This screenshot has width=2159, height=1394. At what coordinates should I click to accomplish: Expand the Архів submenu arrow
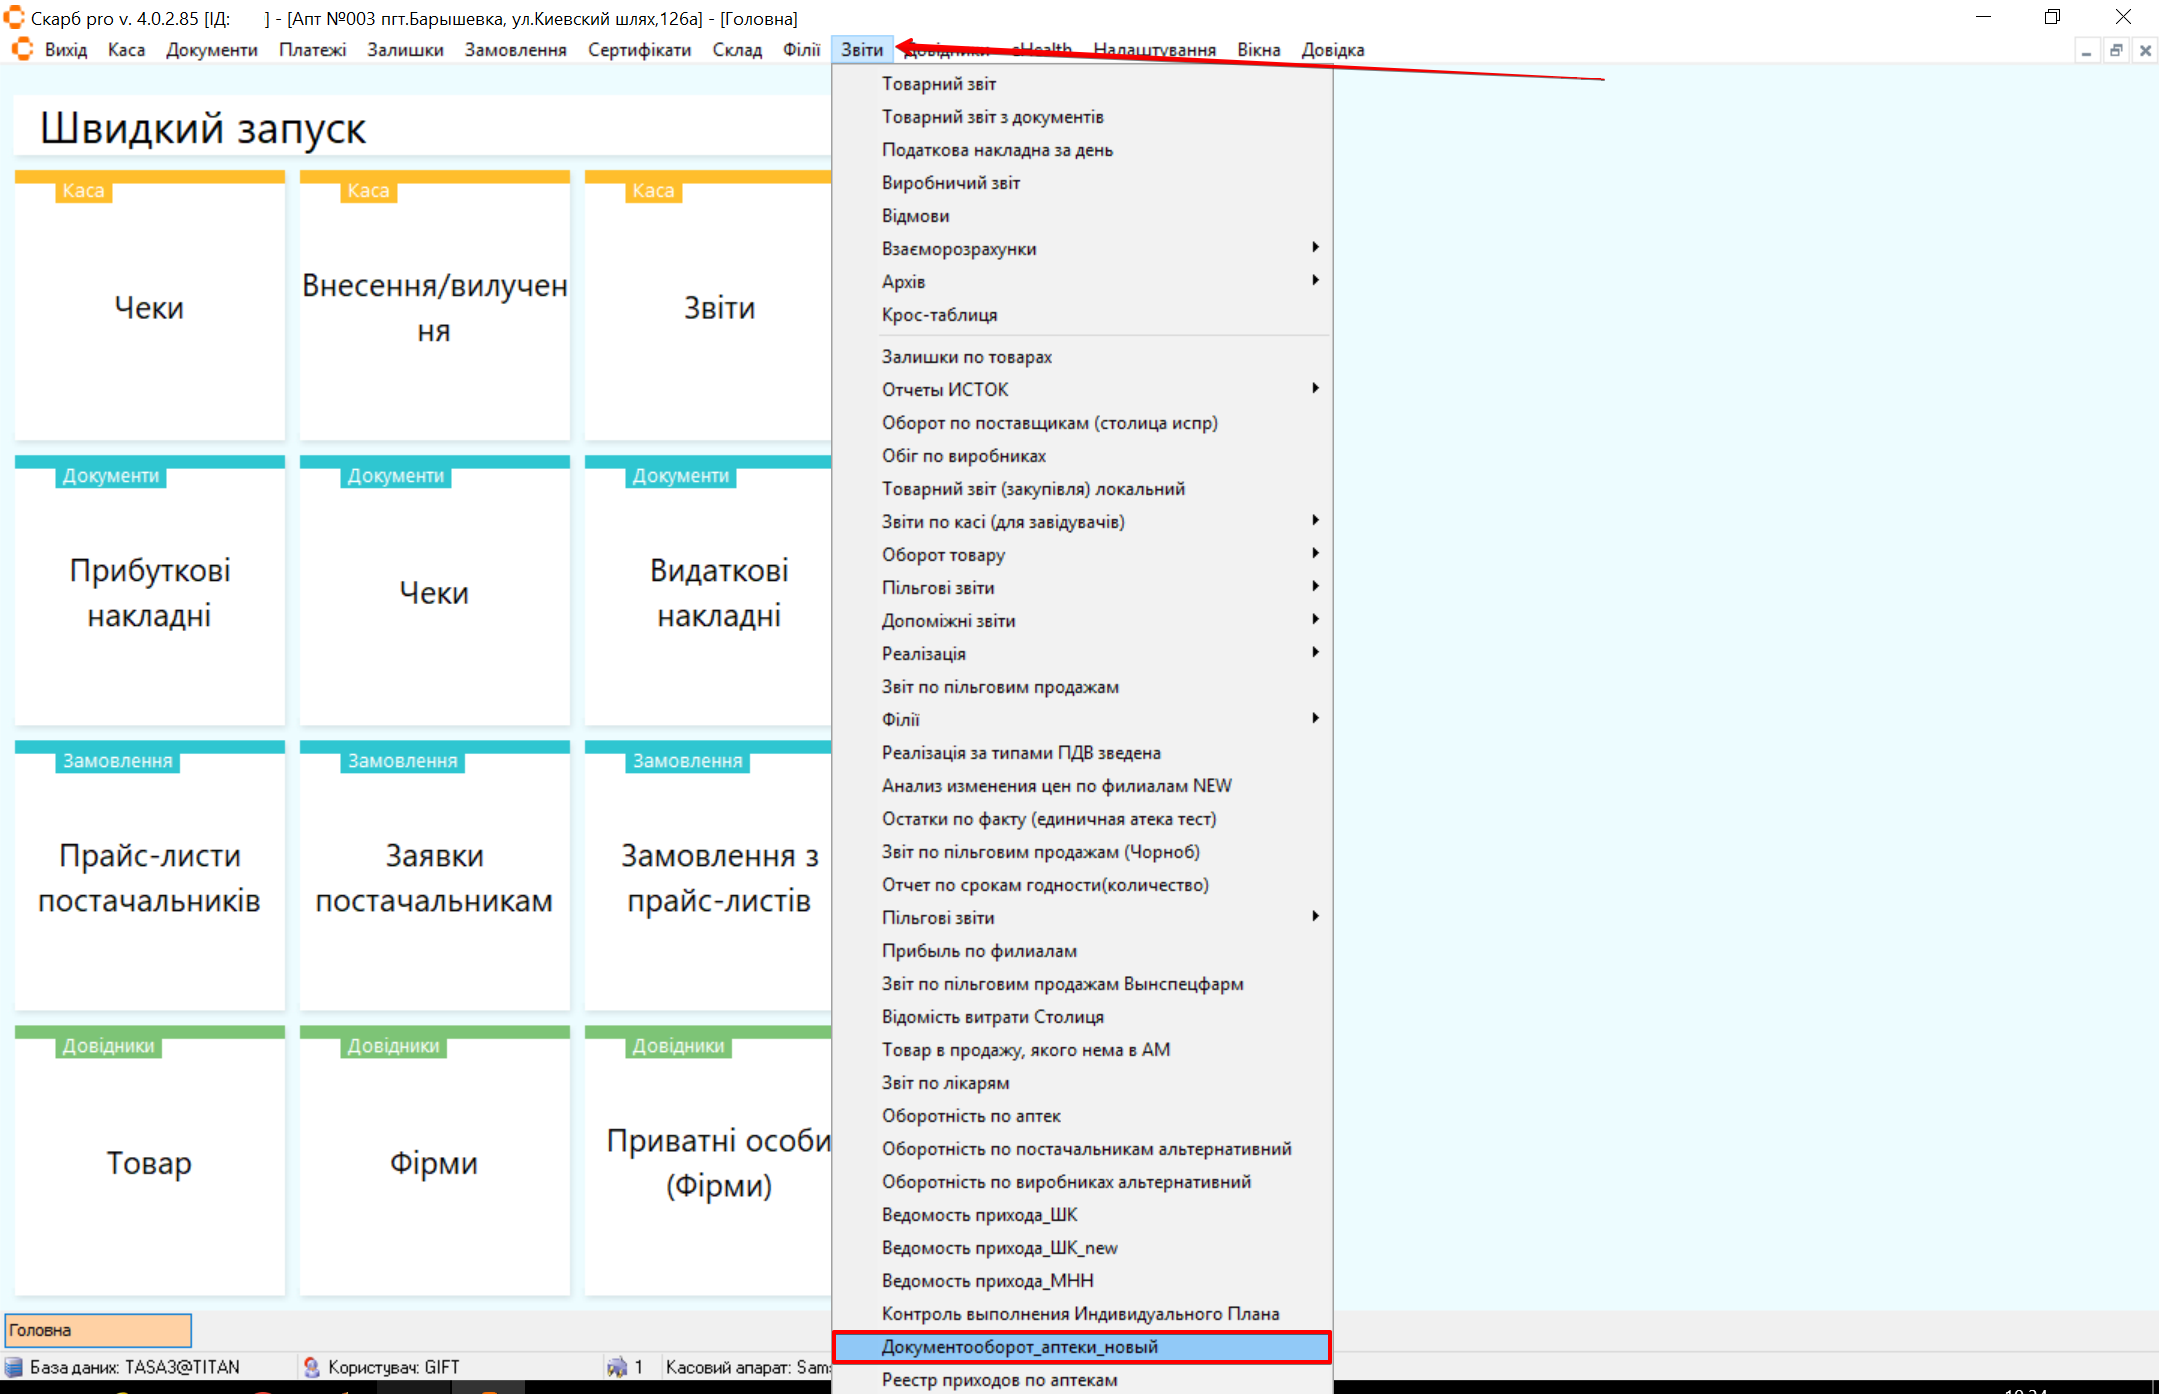click(1314, 281)
